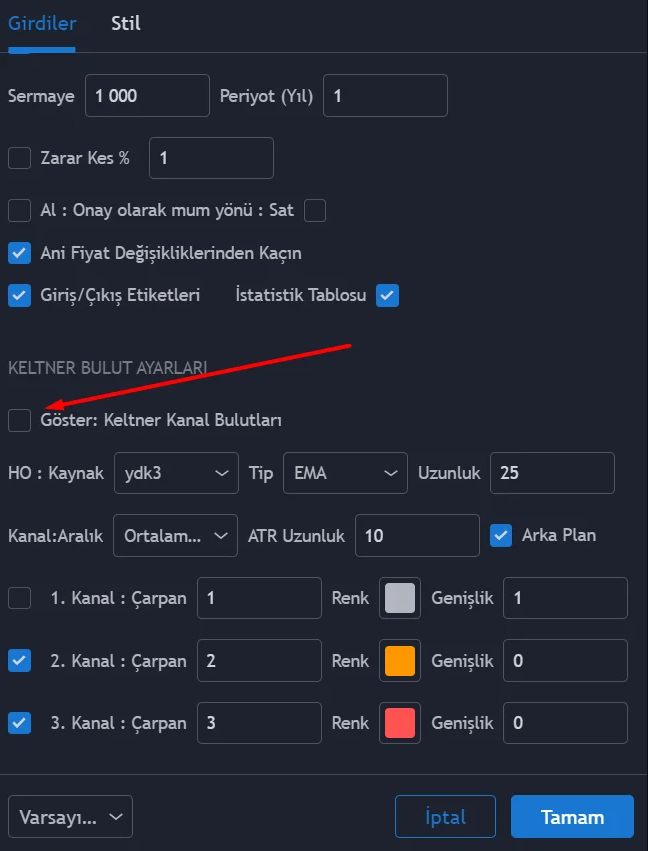Click the Sermaye input field
648x851 pixels.
[147, 96]
